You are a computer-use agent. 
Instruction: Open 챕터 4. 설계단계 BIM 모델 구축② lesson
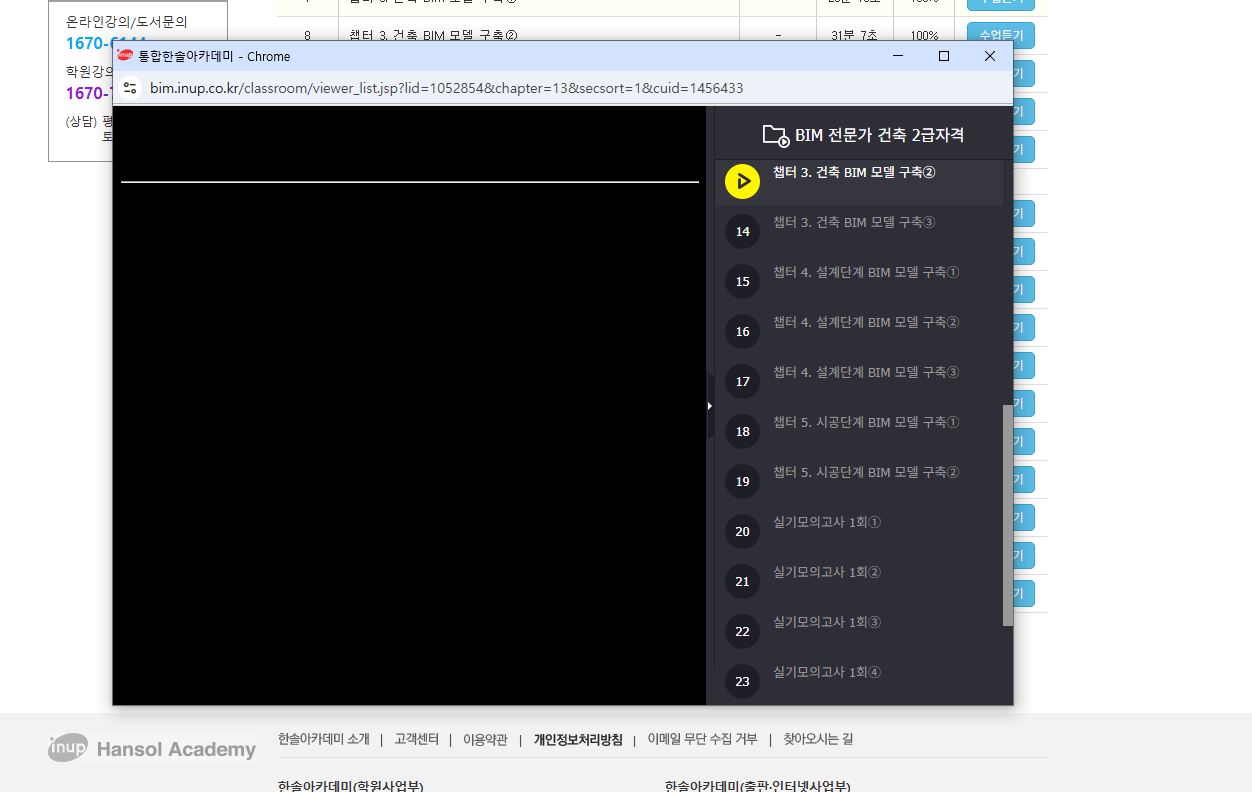(866, 322)
